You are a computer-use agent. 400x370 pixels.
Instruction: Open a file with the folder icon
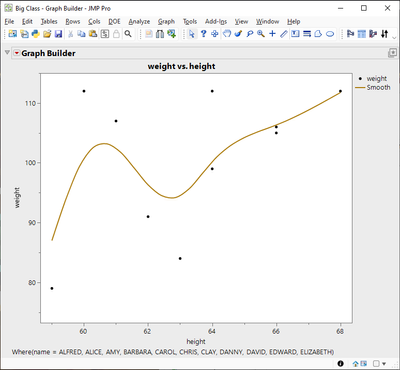tap(47, 34)
